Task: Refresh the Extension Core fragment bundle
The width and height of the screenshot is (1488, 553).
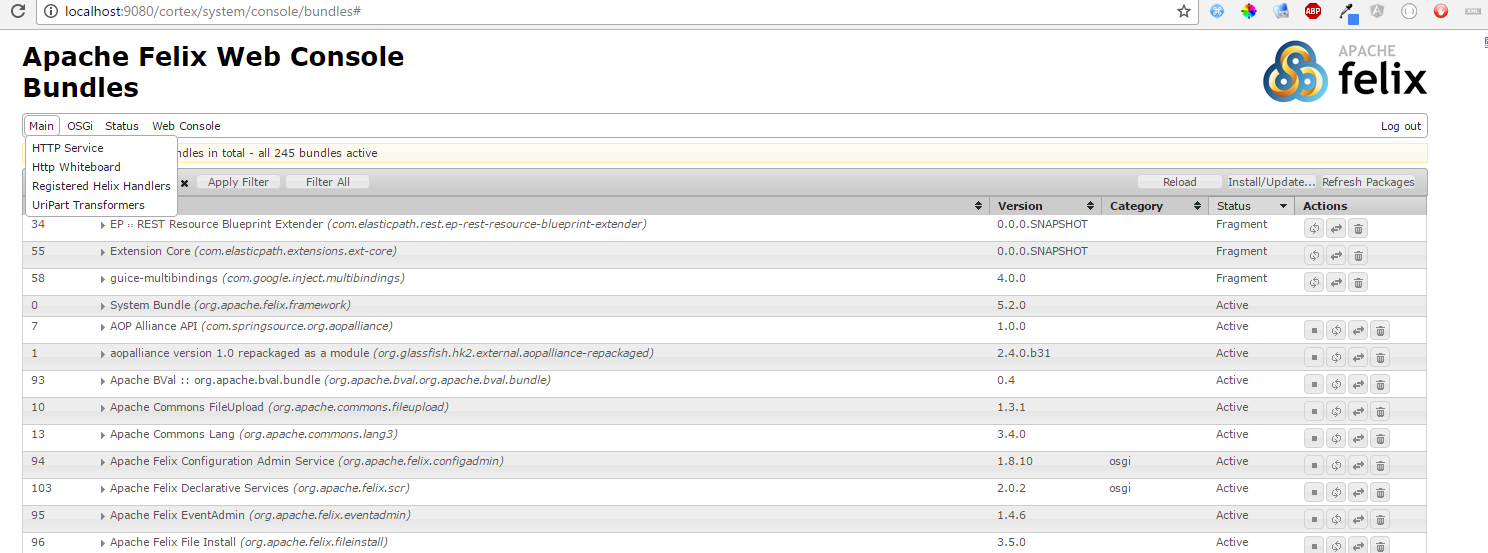Action: point(1313,256)
